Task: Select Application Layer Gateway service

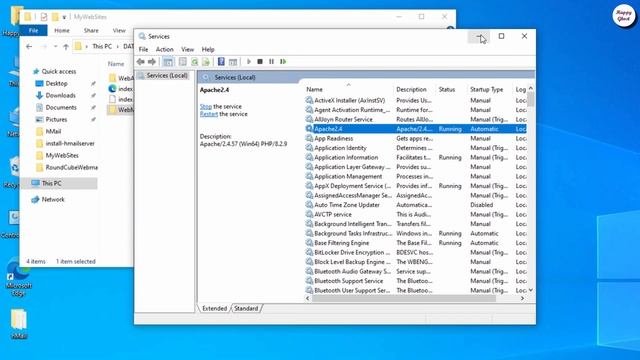Action: (416, 167)
